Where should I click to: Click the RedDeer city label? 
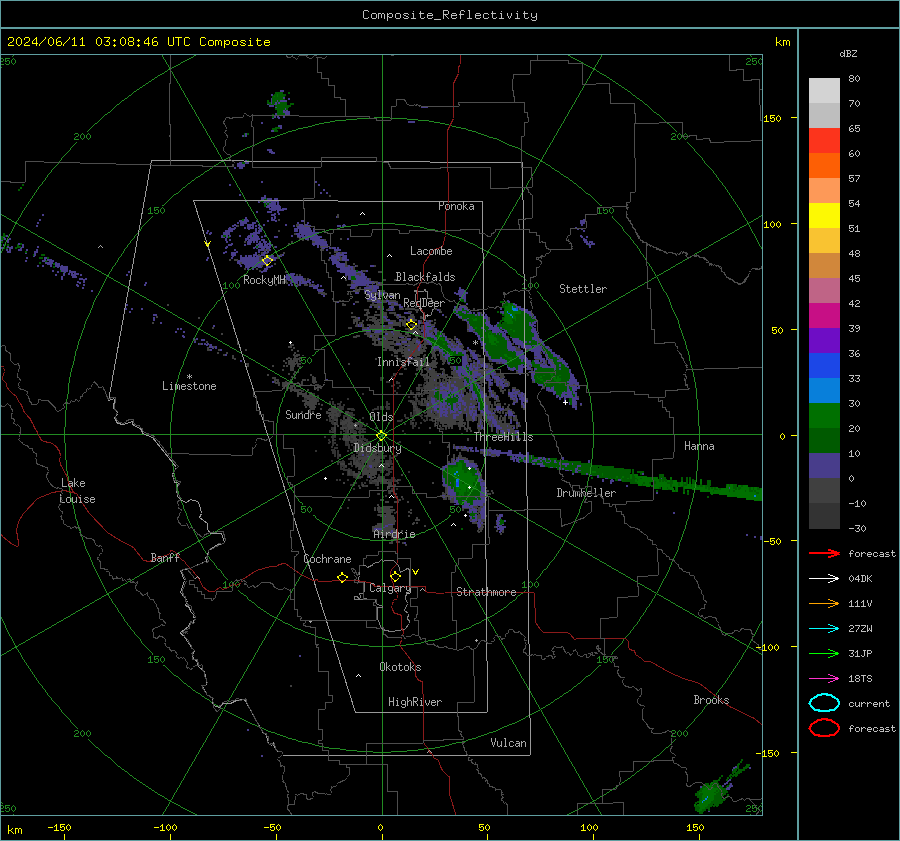tap(424, 303)
